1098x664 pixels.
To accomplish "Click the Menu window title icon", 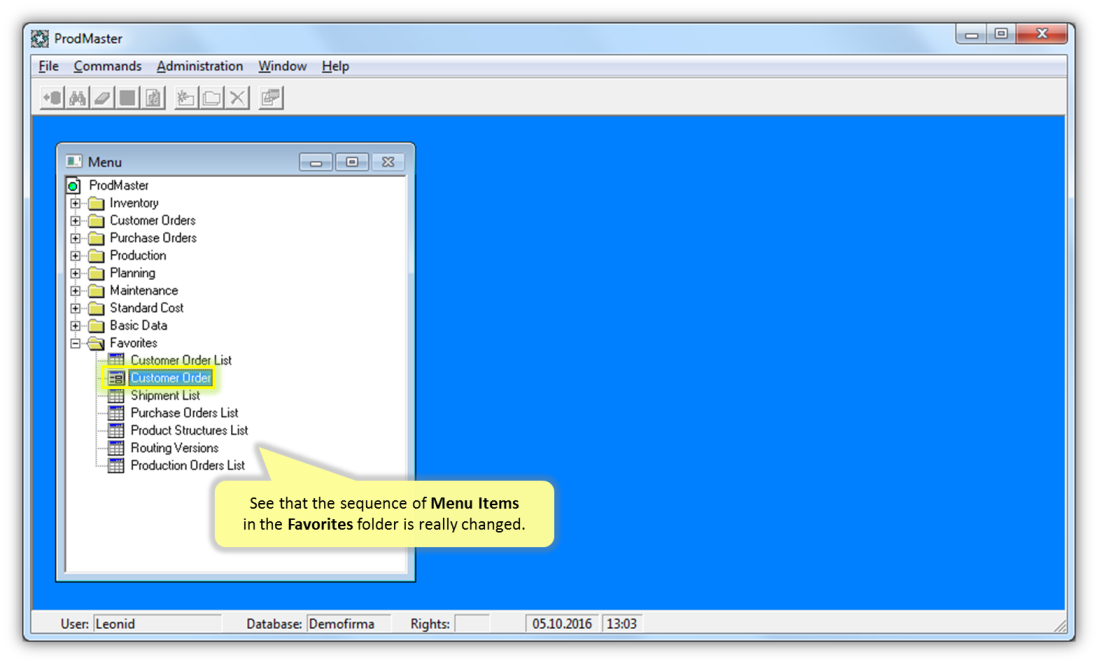I will click(x=74, y=162).
